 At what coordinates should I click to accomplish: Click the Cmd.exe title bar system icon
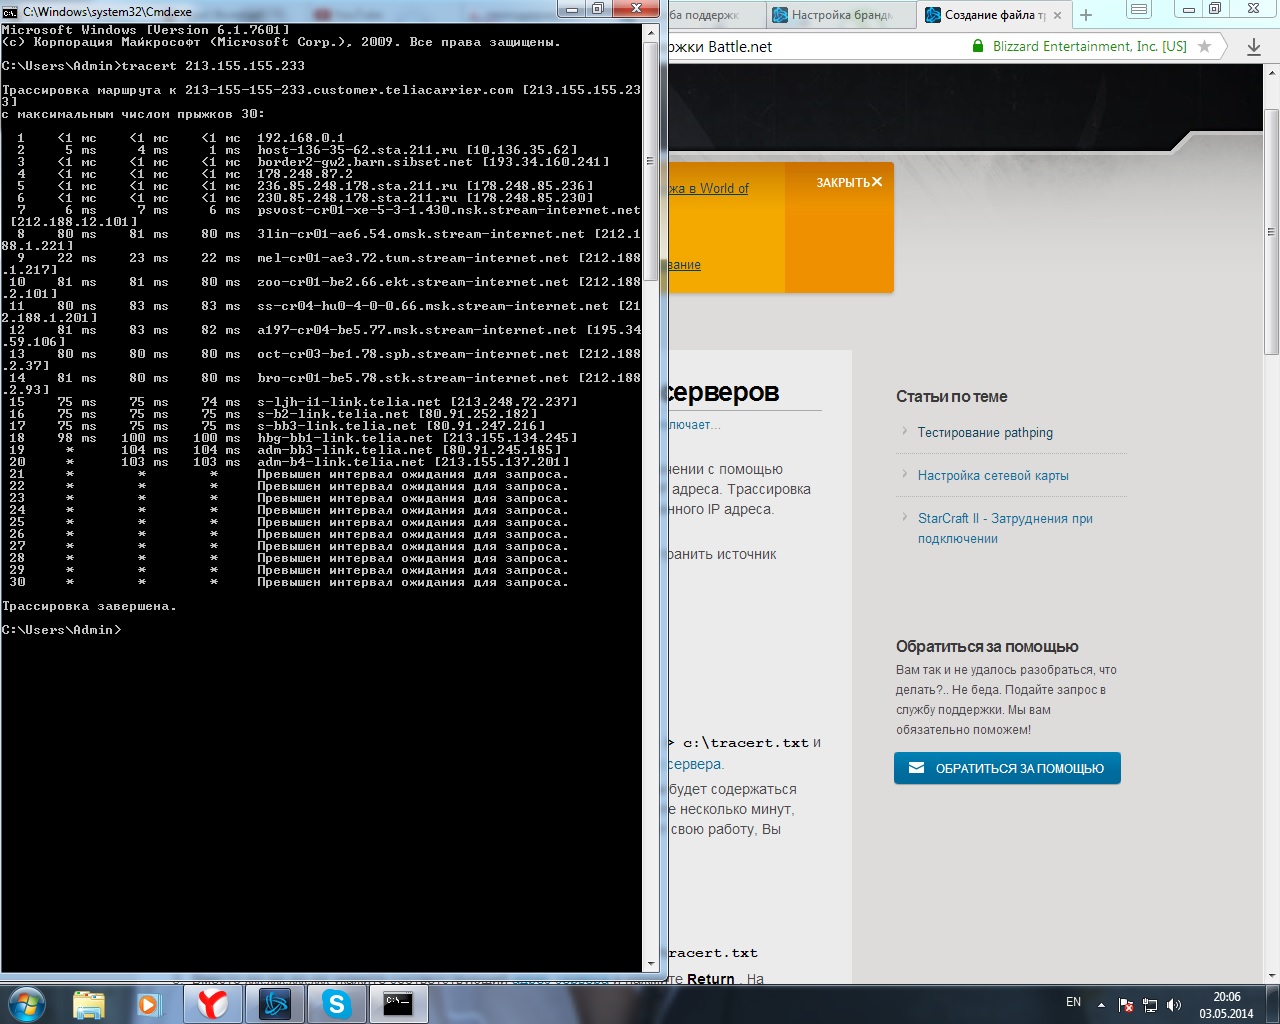click(11, 11)
